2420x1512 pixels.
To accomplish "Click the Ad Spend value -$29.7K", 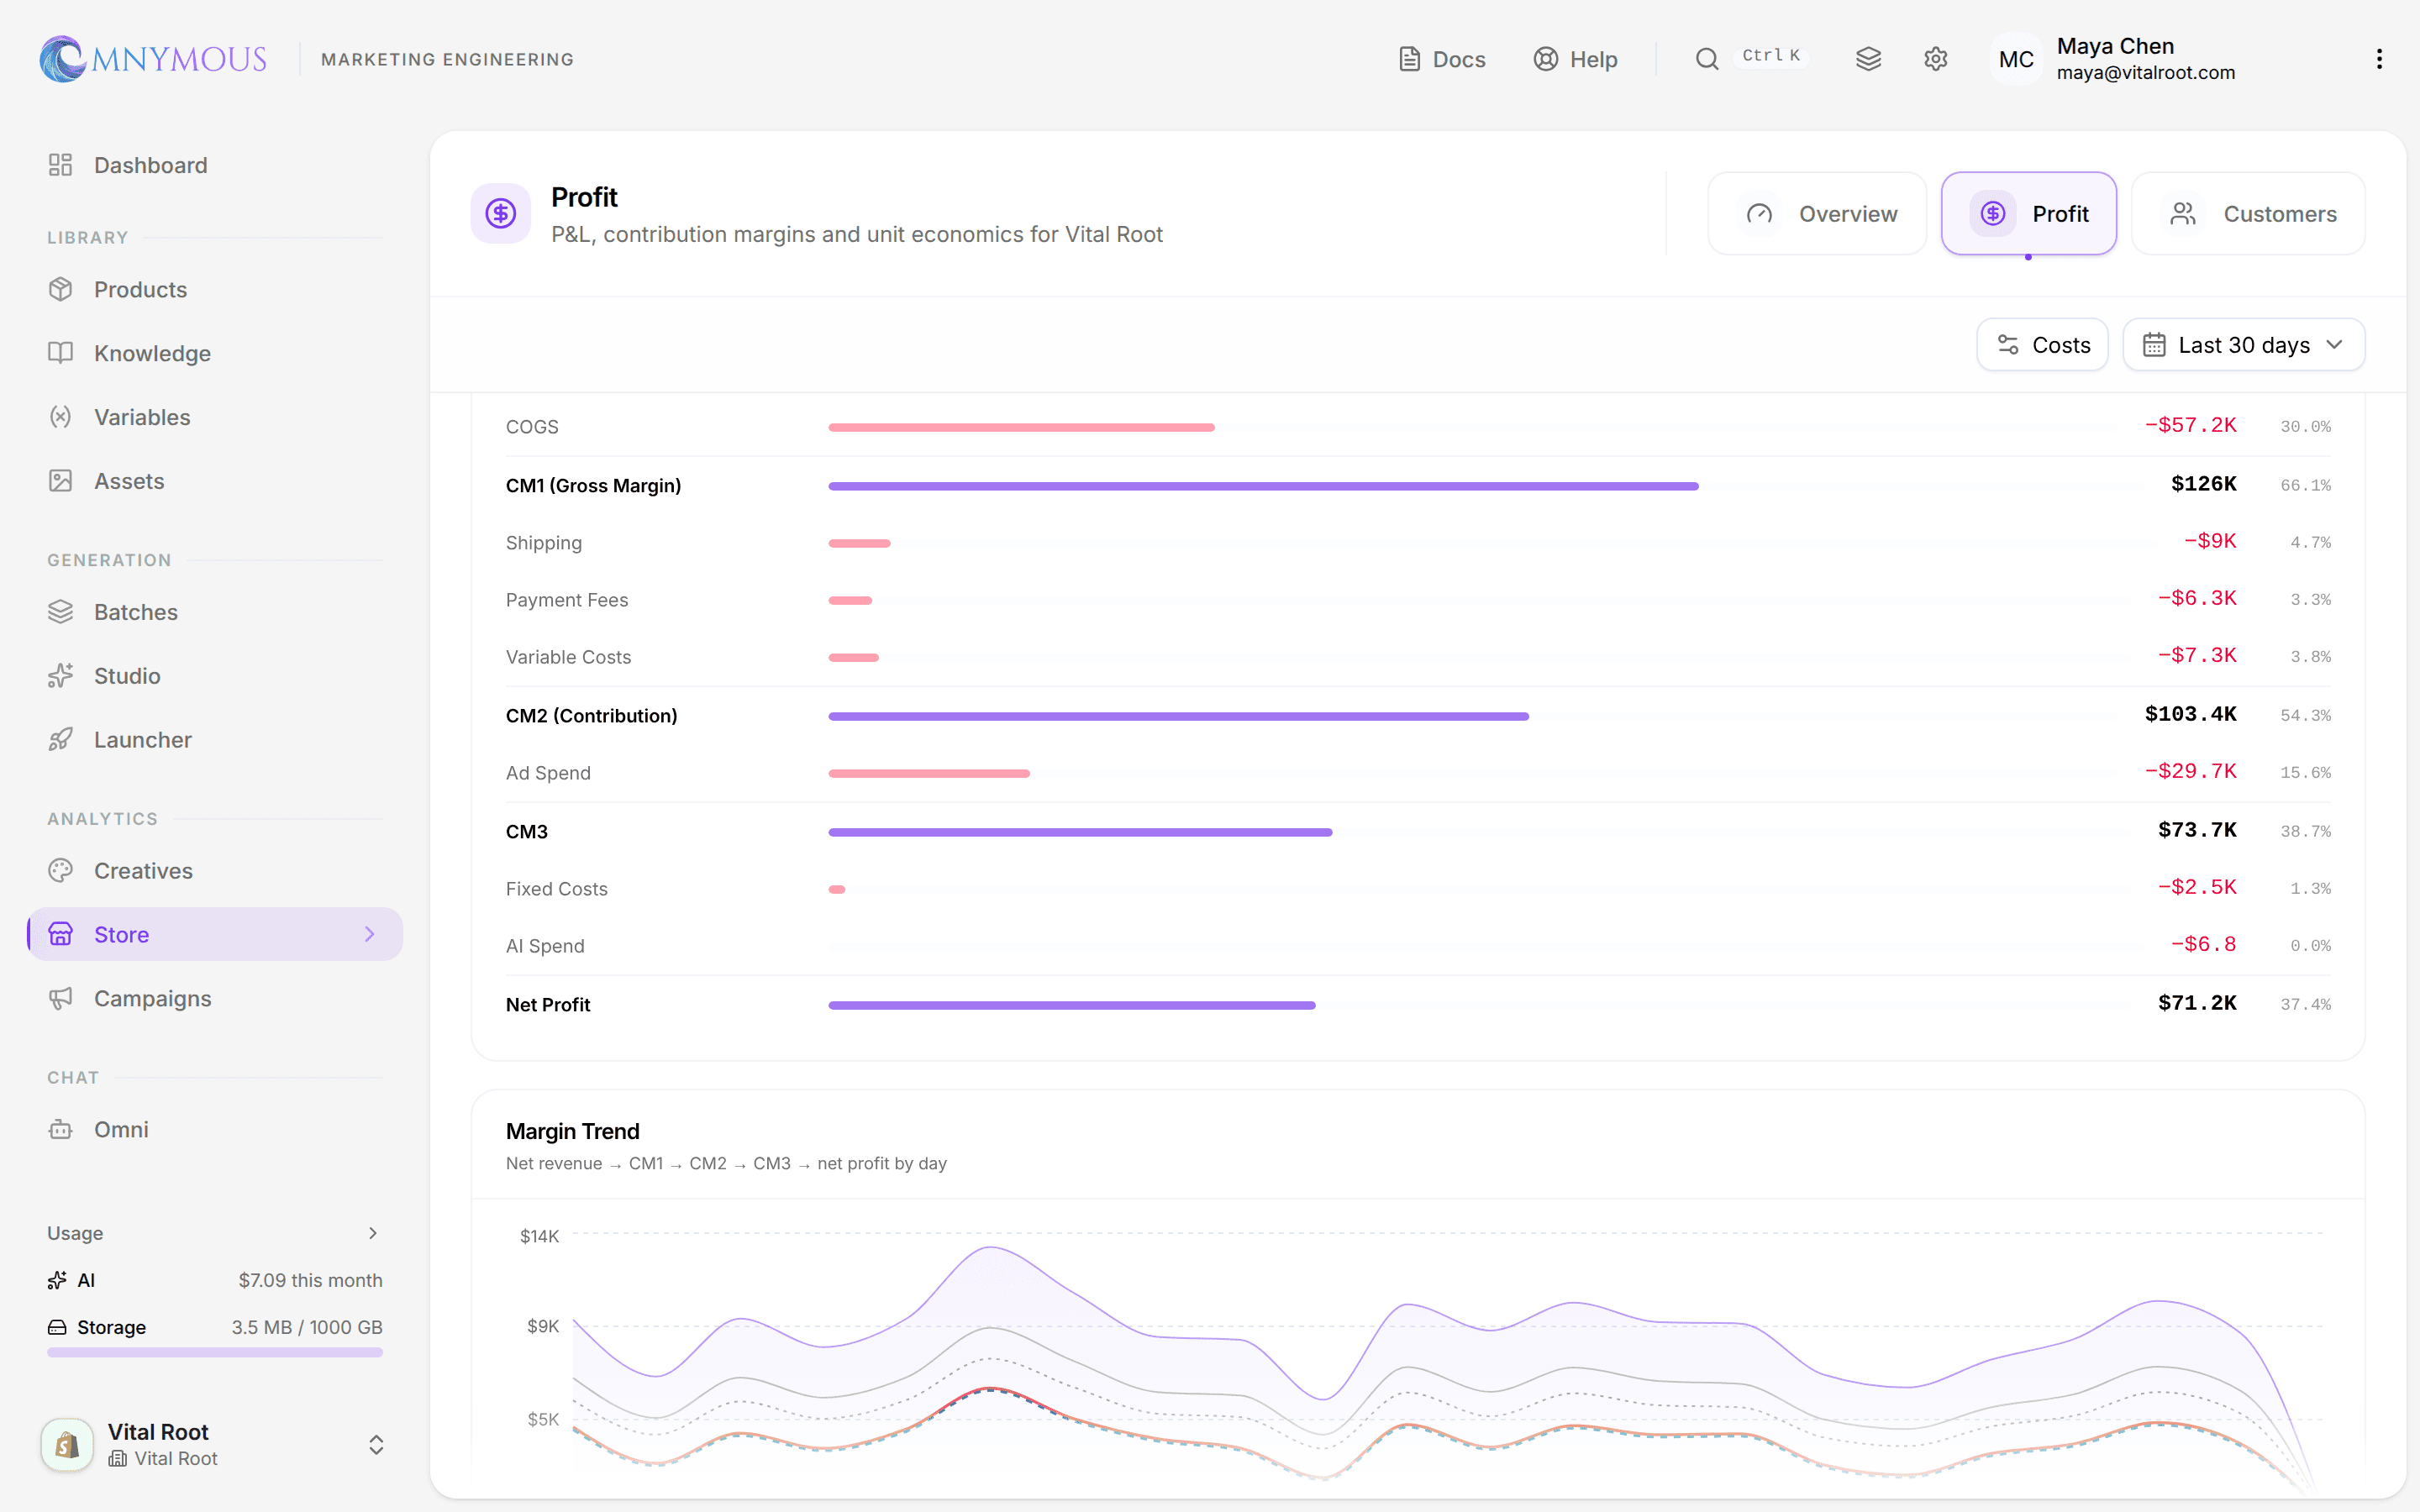I will point(2190,771).
